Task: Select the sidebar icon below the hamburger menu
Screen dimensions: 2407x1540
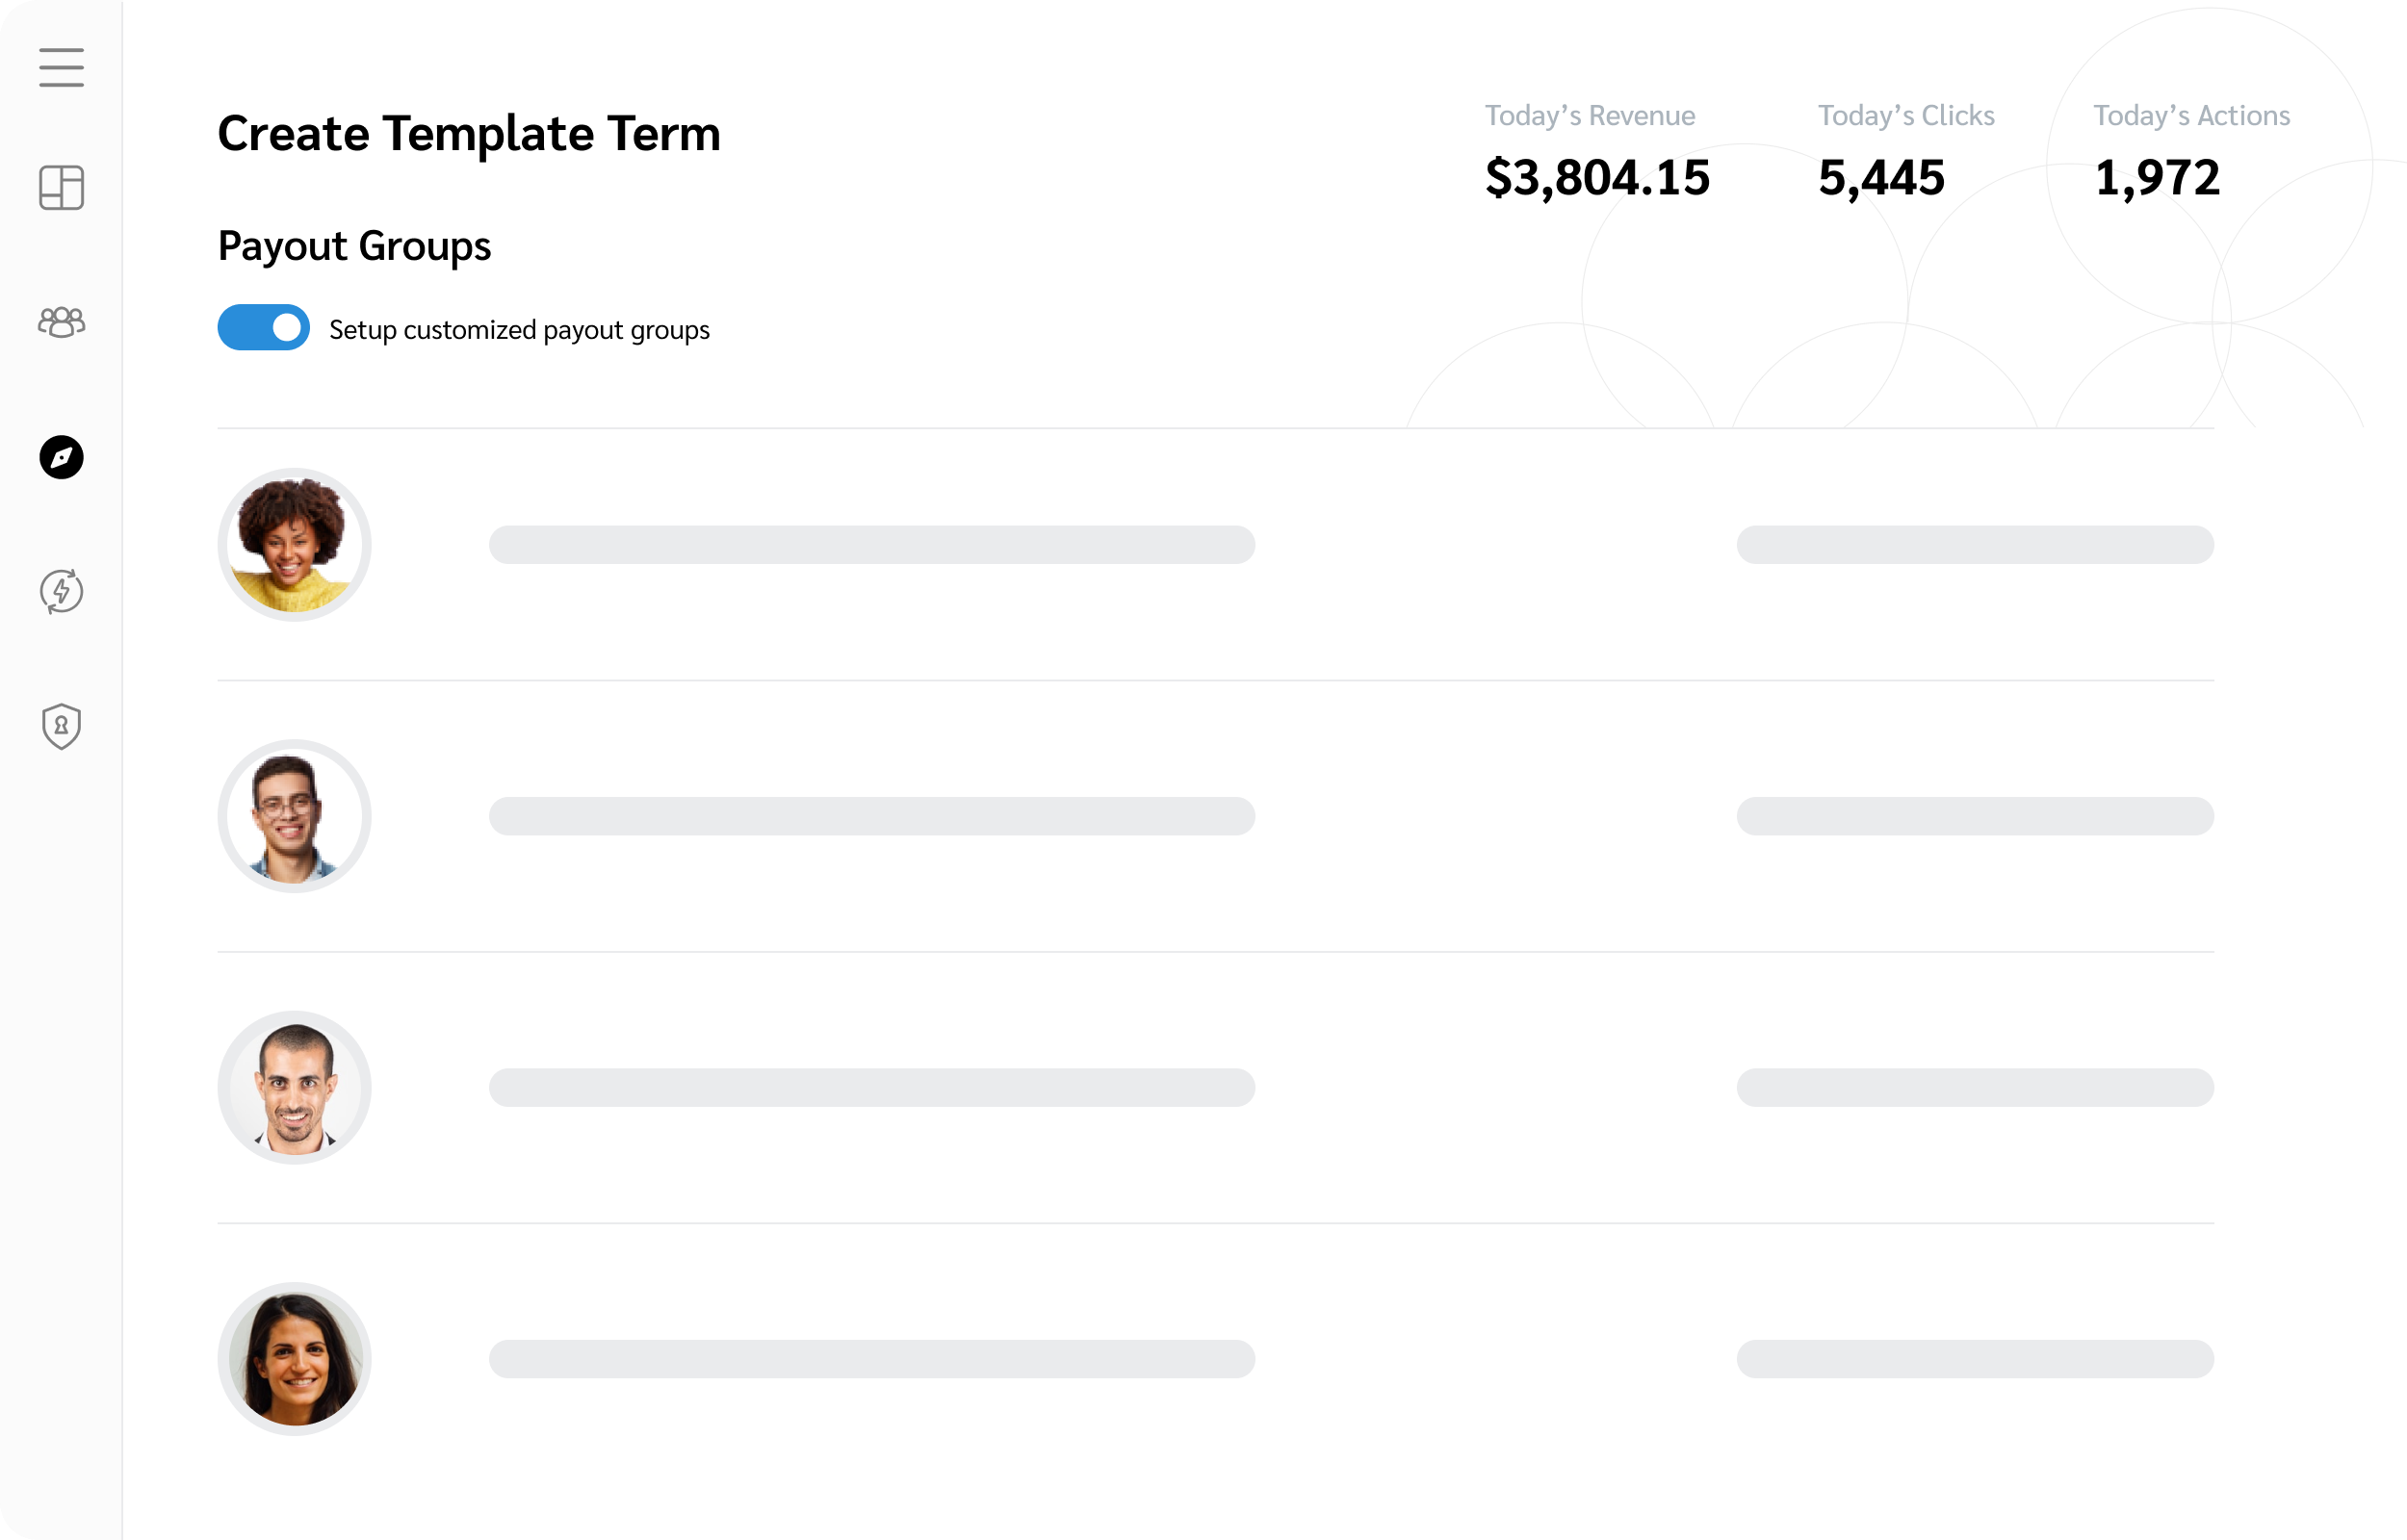Action: (61, 188)
